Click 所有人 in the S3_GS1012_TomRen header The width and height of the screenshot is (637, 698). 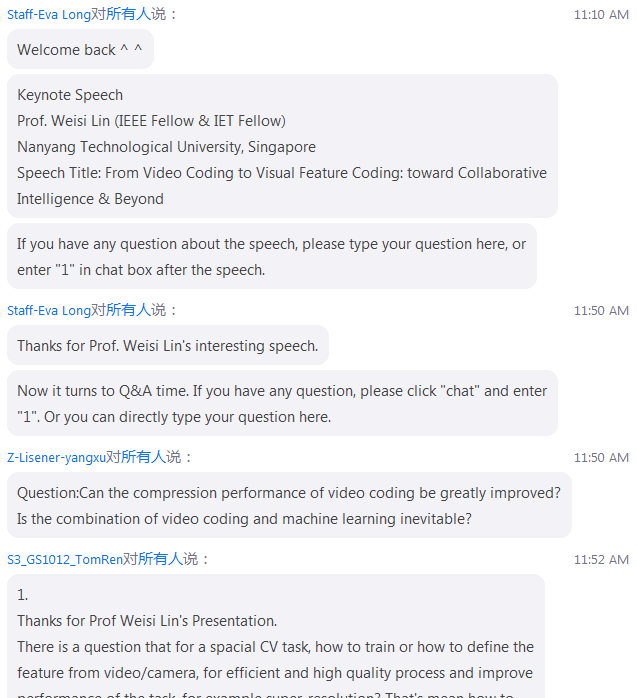click(x=160, y=560)
